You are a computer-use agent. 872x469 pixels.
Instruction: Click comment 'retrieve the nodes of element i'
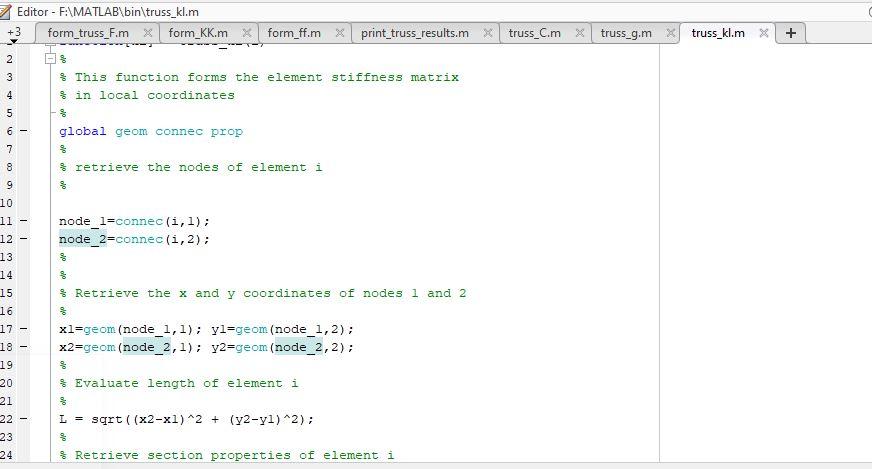199,167
